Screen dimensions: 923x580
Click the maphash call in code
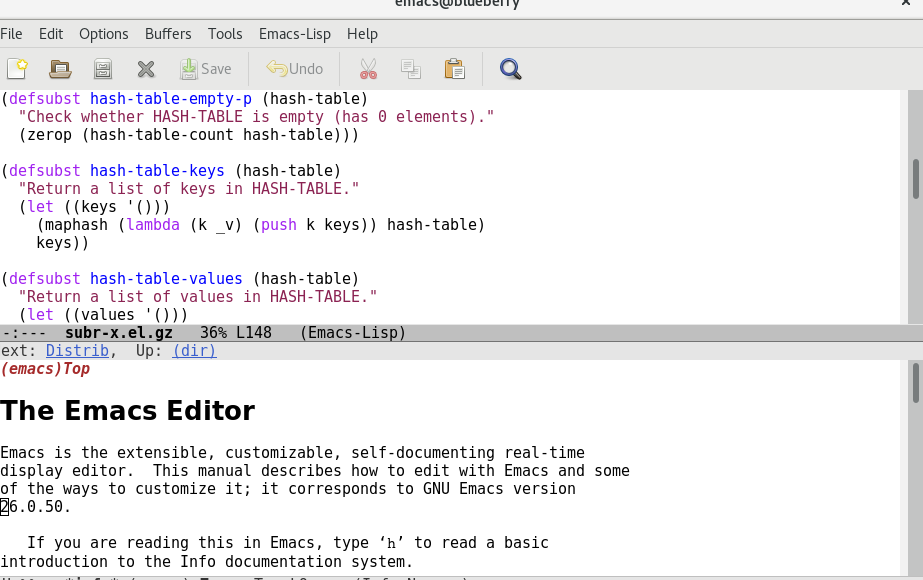pyautogui.click(x=77, y=225)
